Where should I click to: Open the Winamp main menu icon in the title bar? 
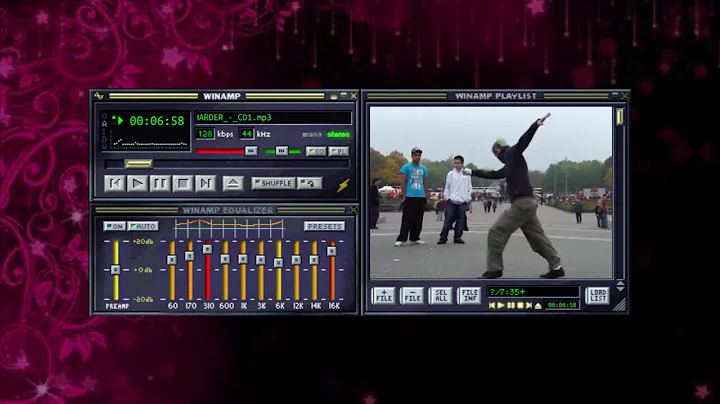pos(99,96)
